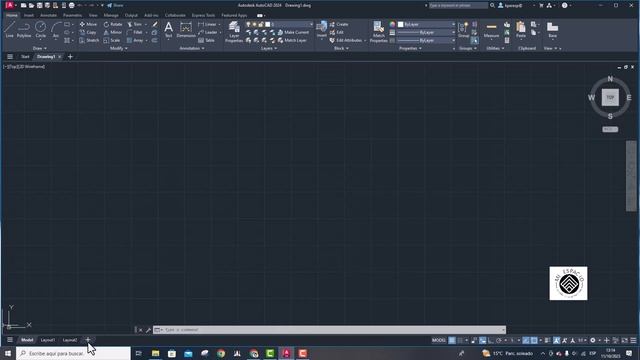Toggle ortho mode in status bar
Image resolution: width=640 pixels, height=360 pixels.
tap(491, 340)
